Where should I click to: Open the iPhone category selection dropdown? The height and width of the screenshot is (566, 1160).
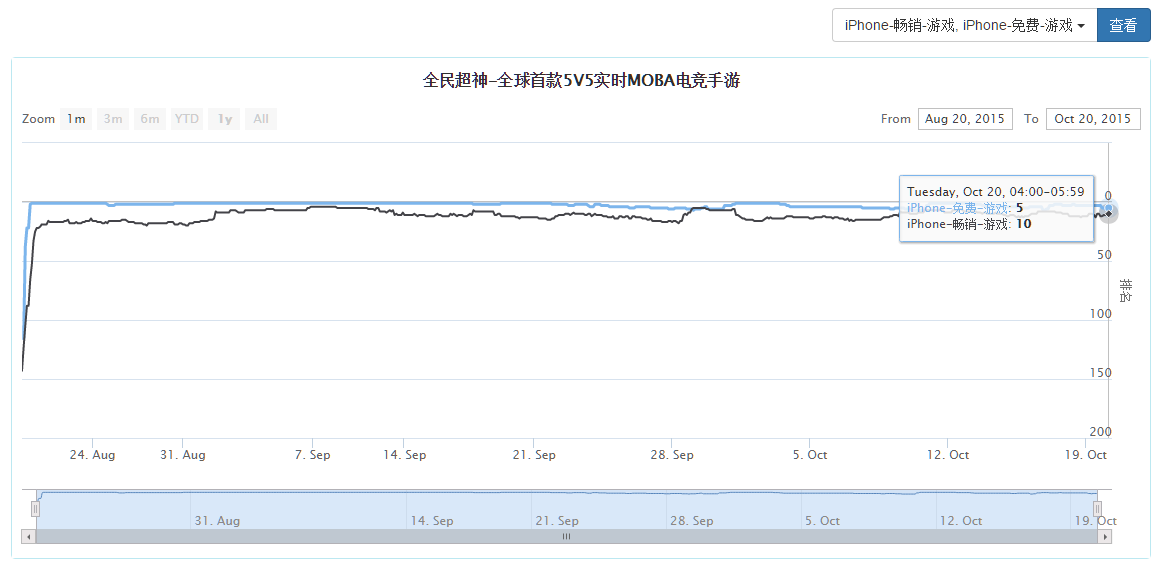tap(964, 25)
